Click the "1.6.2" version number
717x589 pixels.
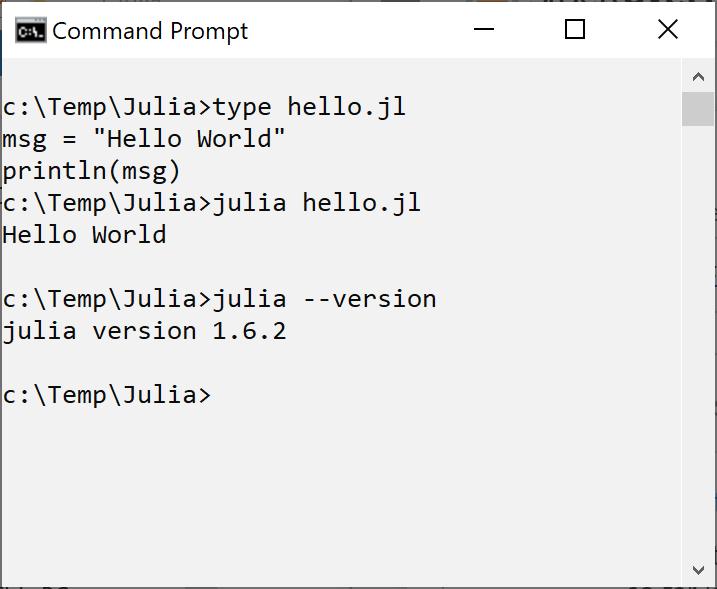coord(249,331)
